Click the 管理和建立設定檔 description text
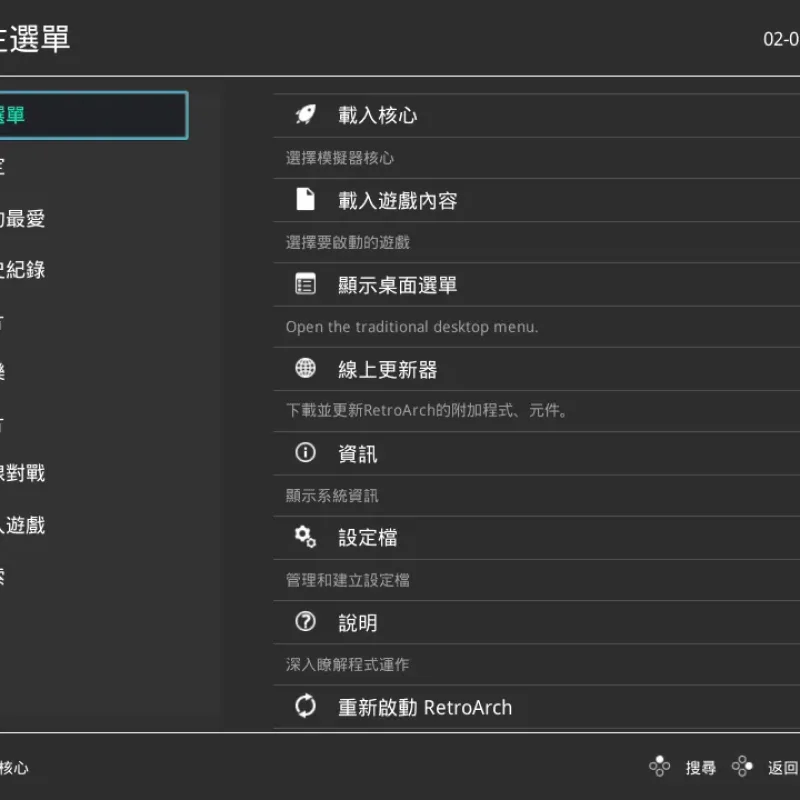800x800 pixels. coord(347,580)
